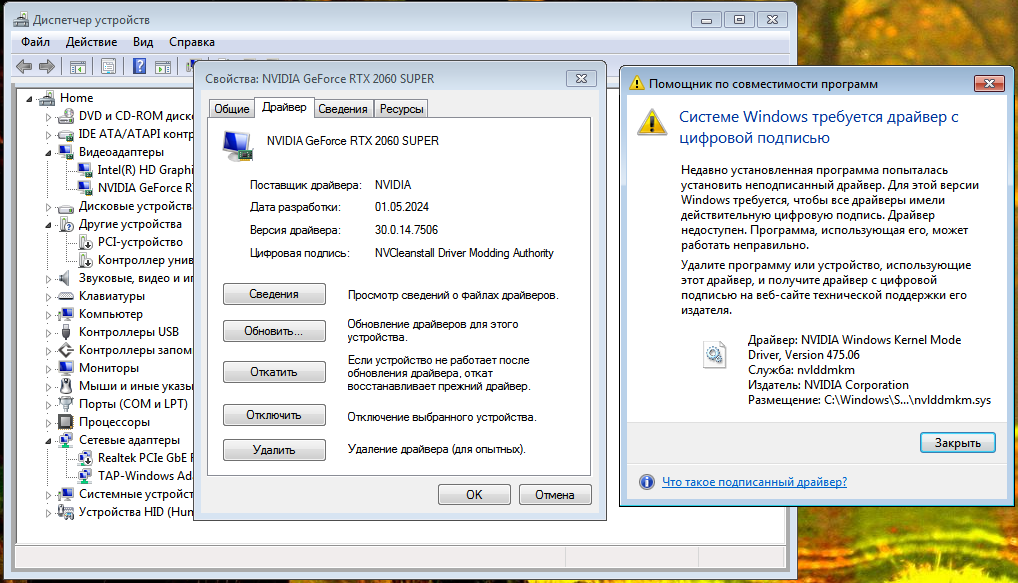Click the Forward arrow in Device Manager toolbar

[x=47, y=66]
